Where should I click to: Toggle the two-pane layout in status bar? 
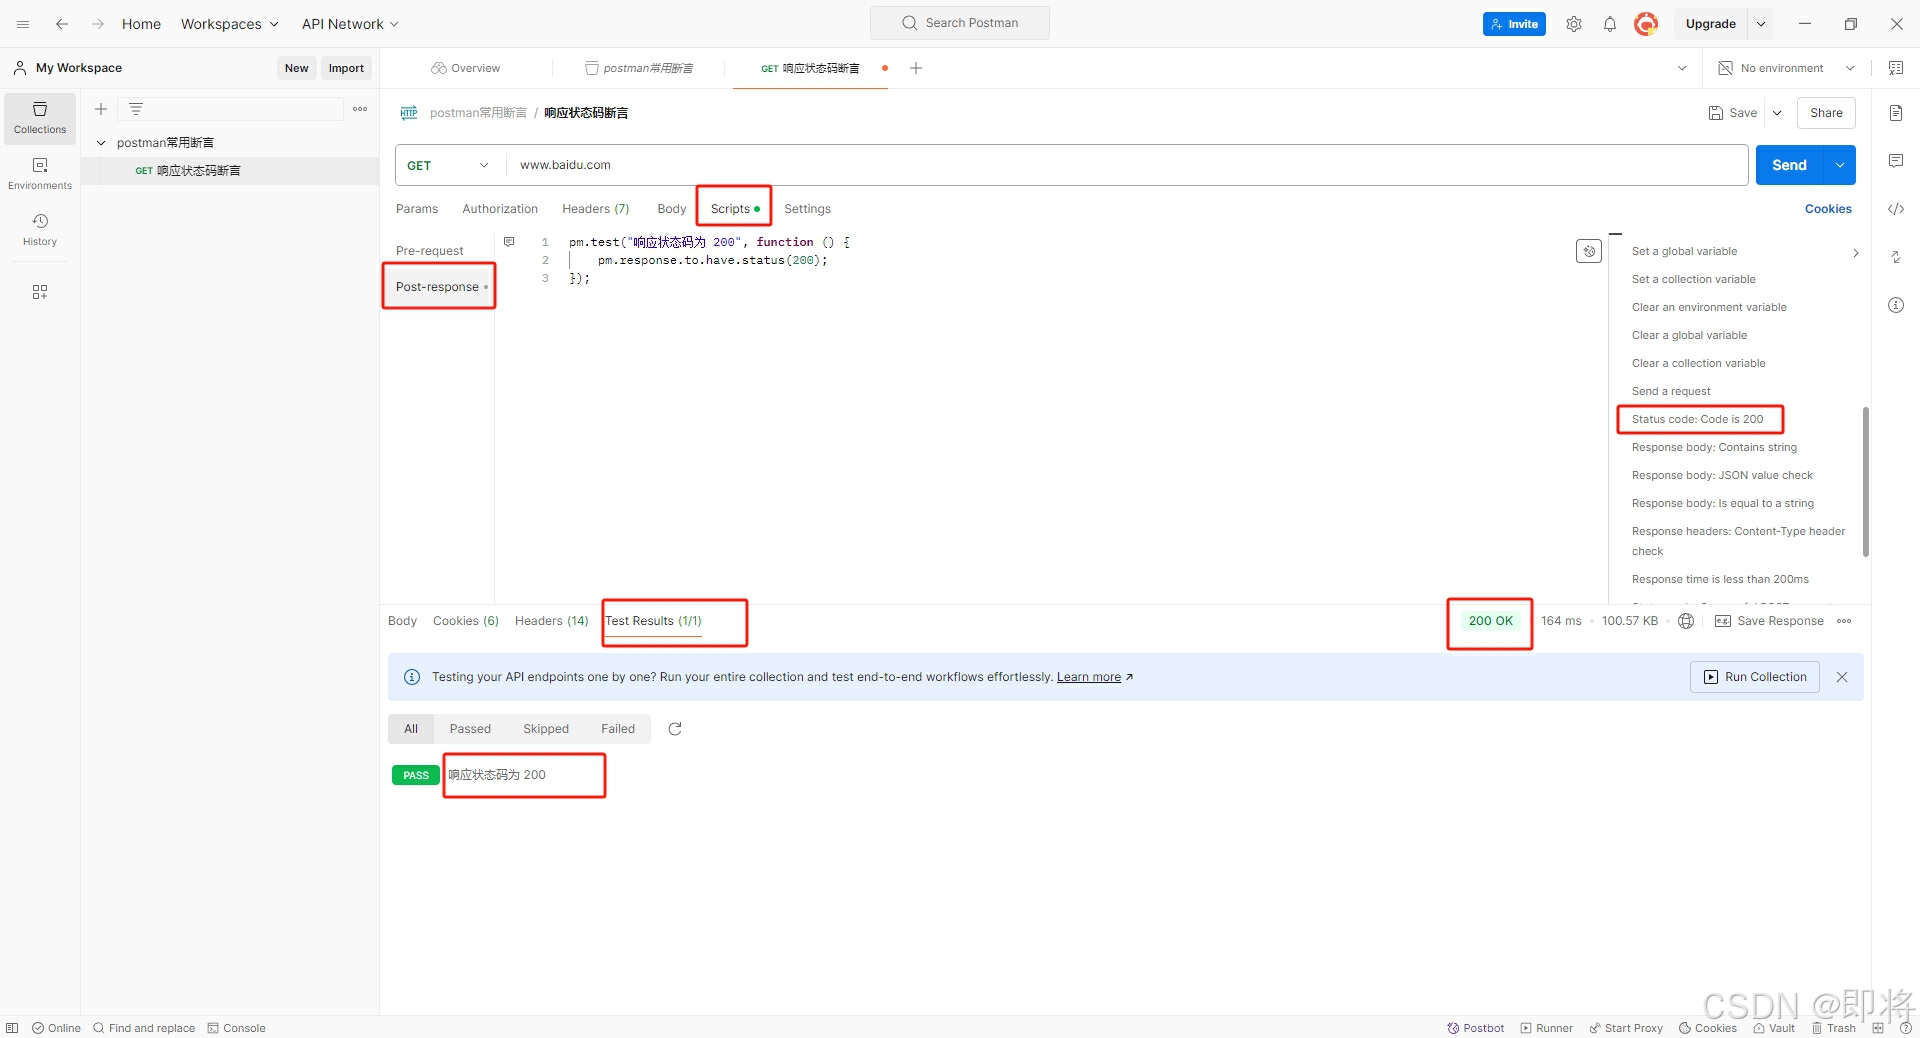pos(1878,1028)
